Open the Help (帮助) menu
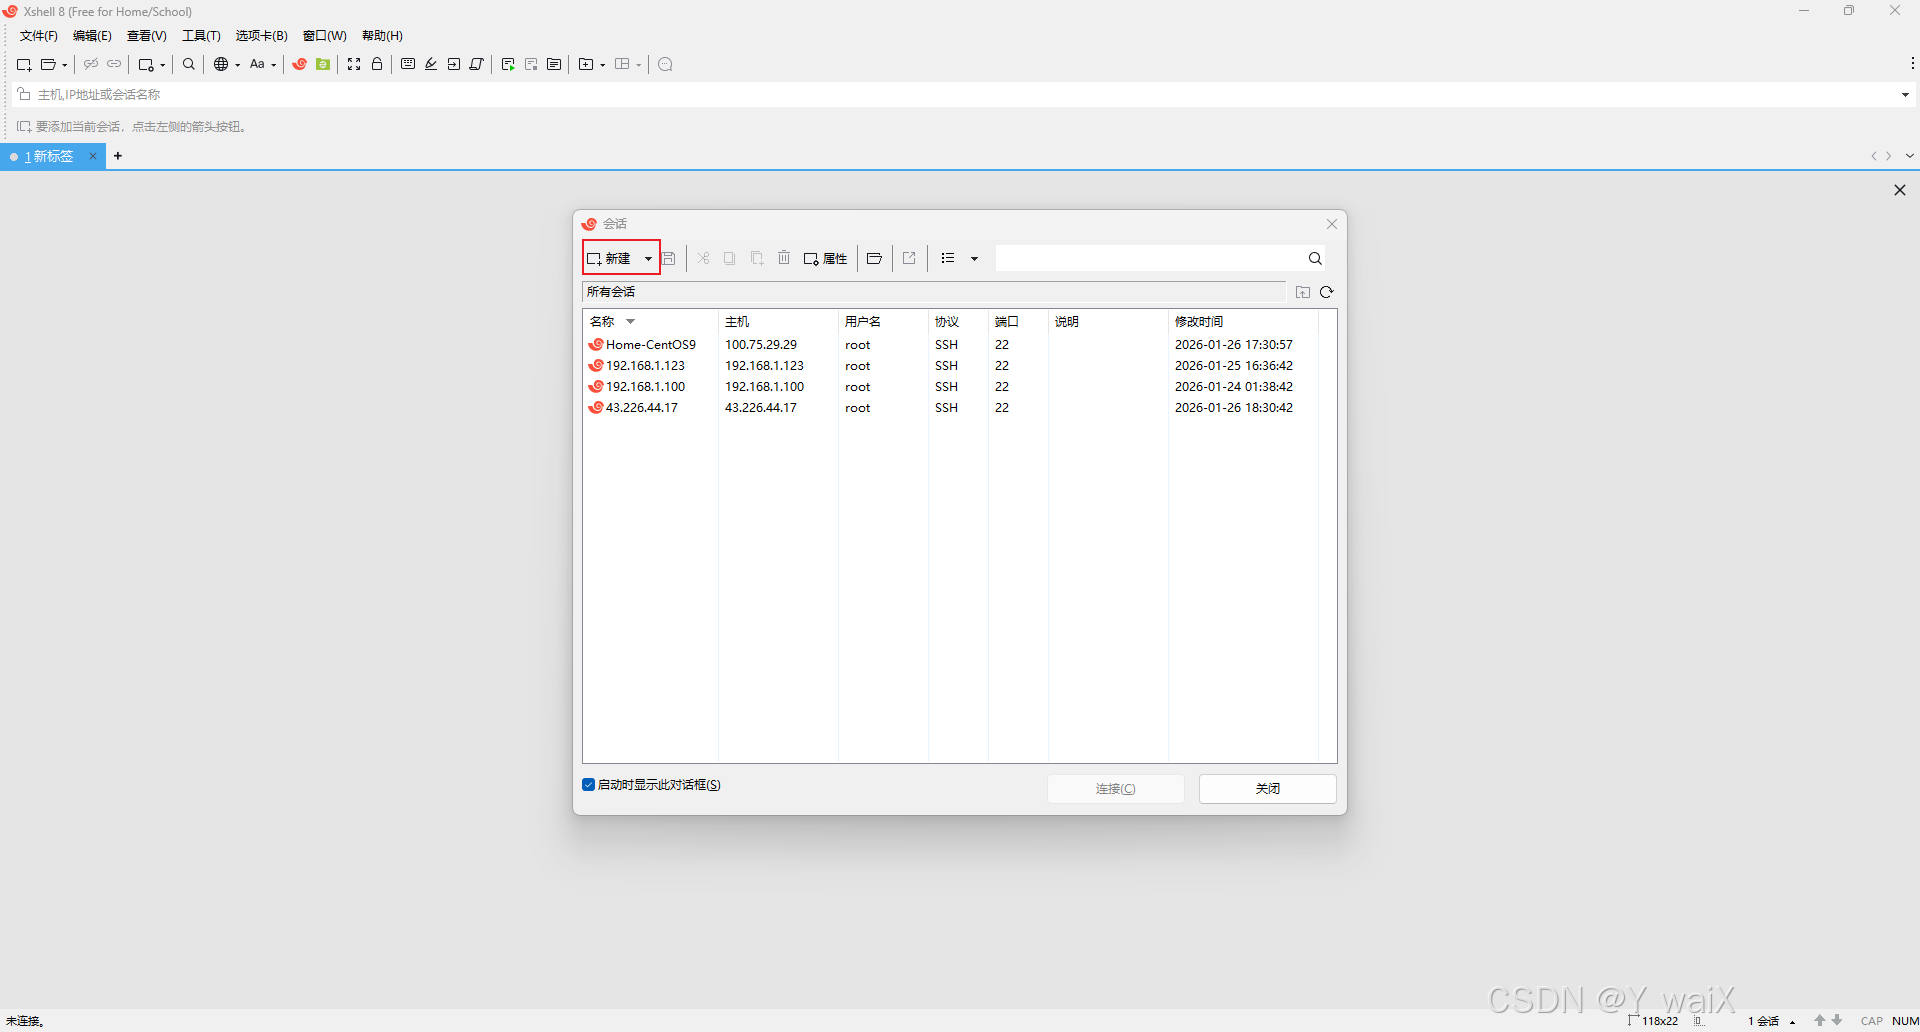 pyautogui.click(x=382, y=36)
